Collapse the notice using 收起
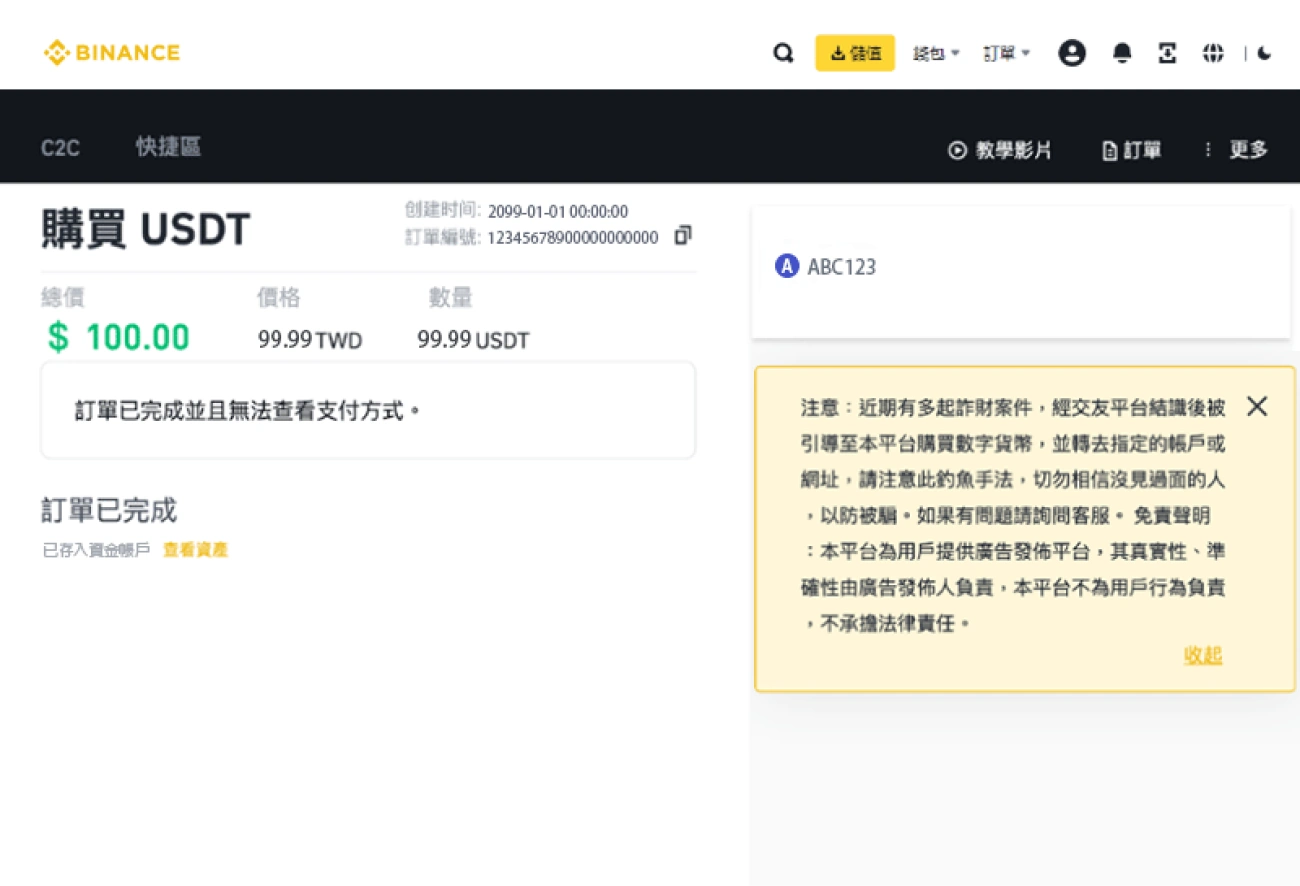The width and height of the screenshot is (1300, 886). 1202,655
